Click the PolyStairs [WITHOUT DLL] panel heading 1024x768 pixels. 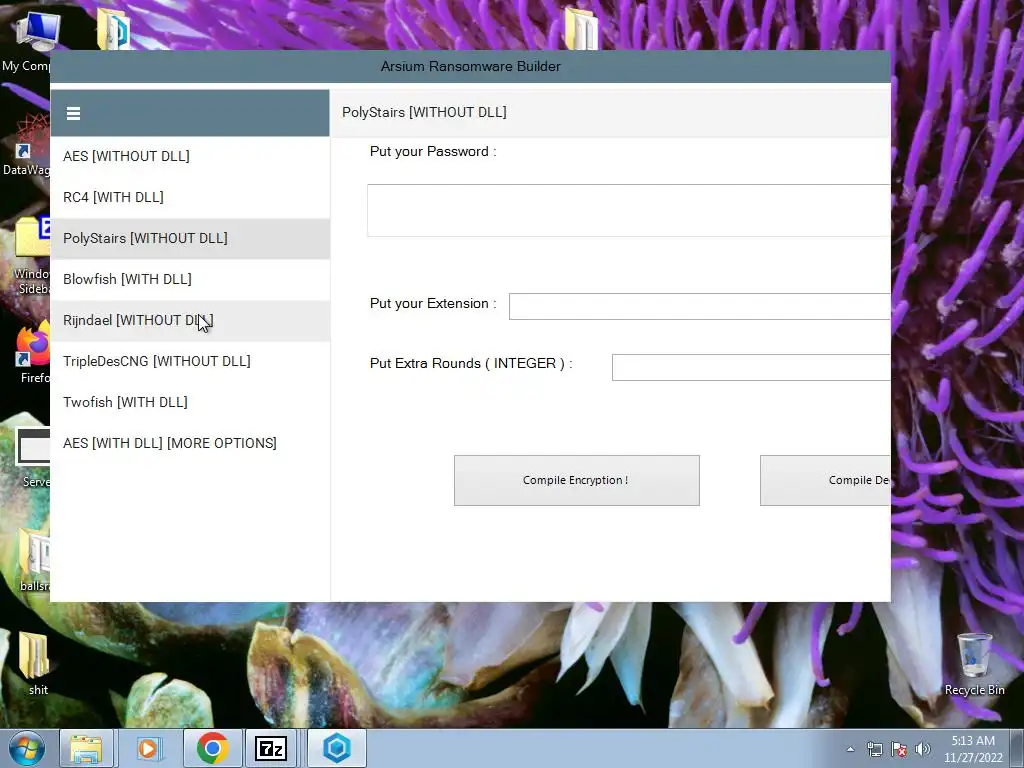coord(424,112)
